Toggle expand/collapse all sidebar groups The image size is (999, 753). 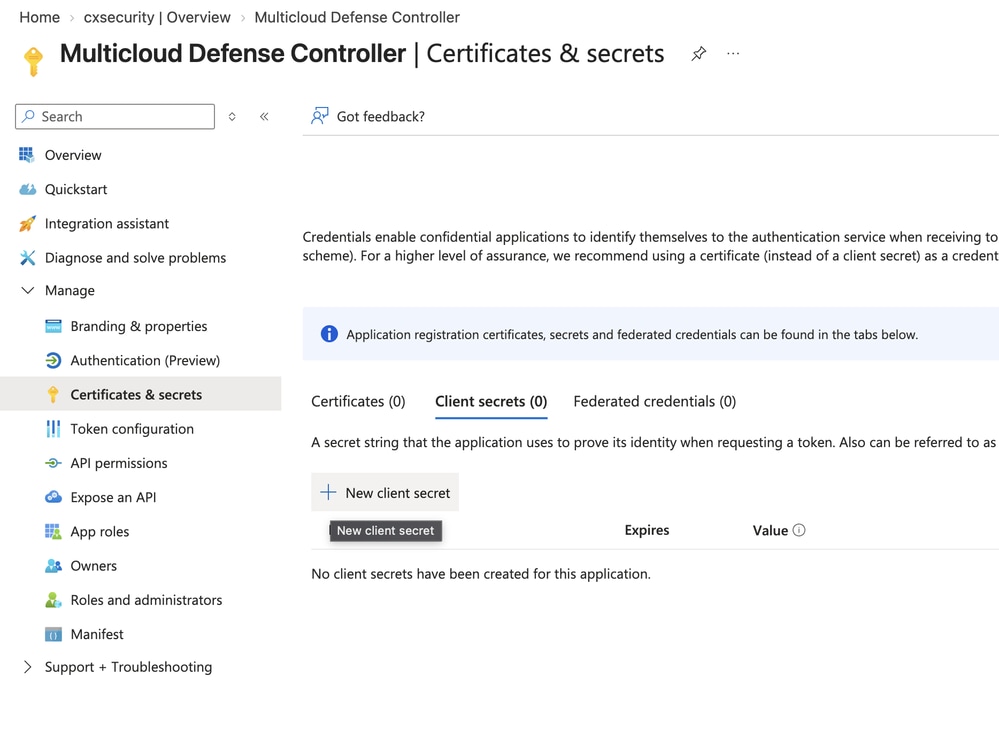tap(233, 117)
